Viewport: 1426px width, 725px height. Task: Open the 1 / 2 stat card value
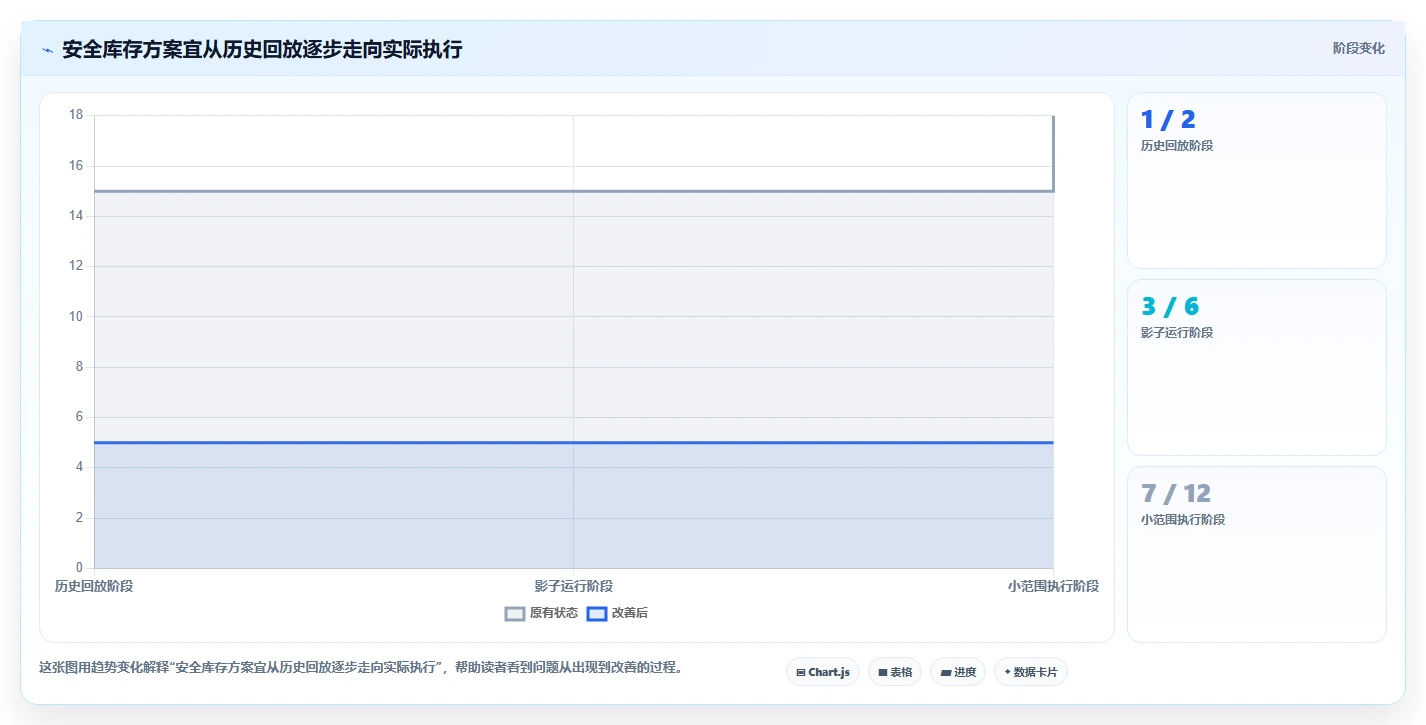click(1168, 120)
